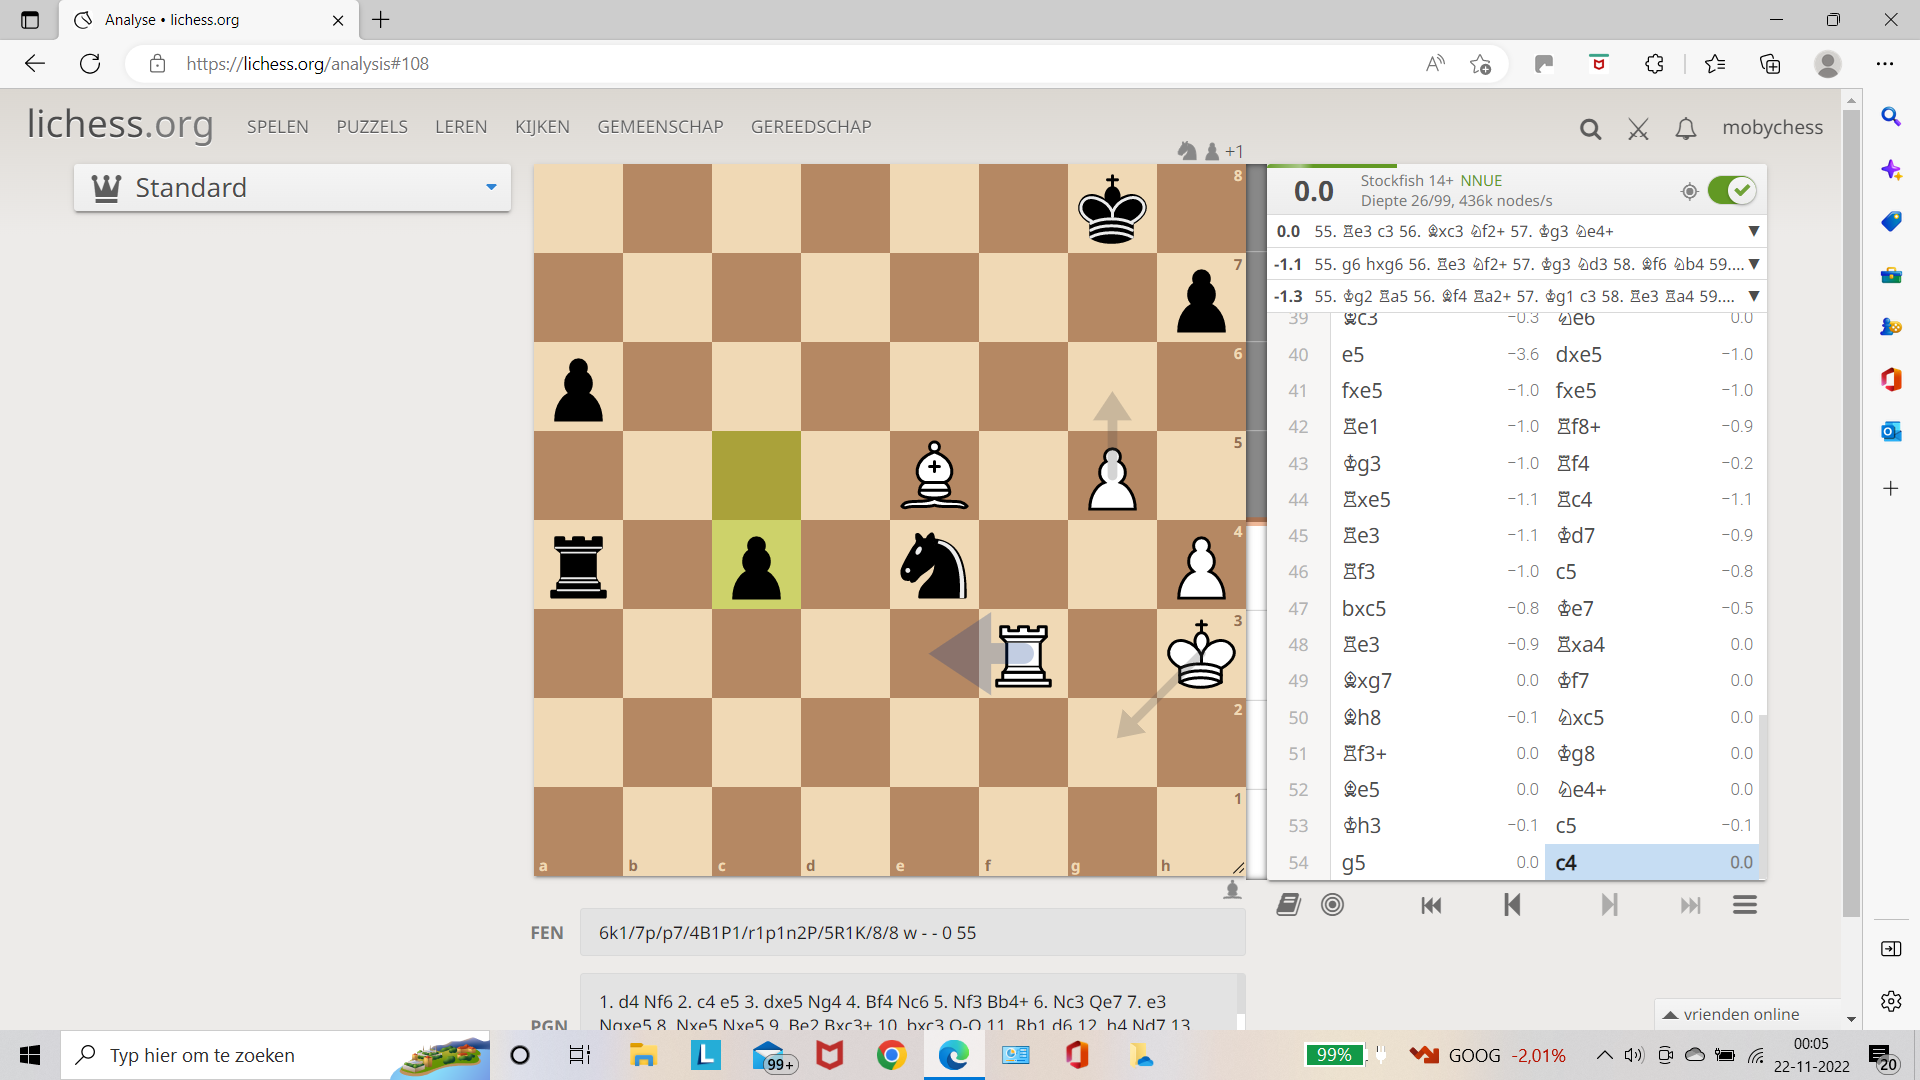This screenshot has height=1080, width=1920.
Task: Open engine settings gear icon
Action: coord(1690,191)
